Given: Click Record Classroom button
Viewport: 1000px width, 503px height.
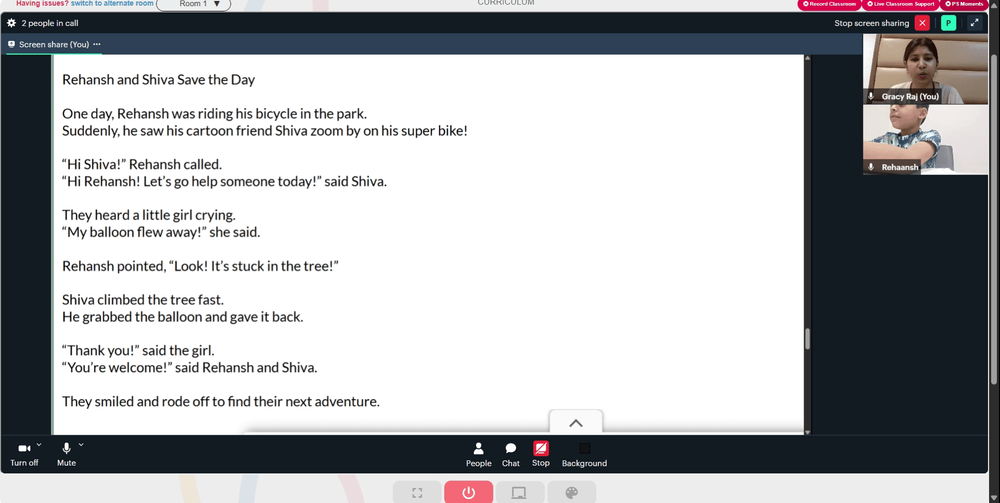Looking at the screenshot, I should click(x=829, y=4).
